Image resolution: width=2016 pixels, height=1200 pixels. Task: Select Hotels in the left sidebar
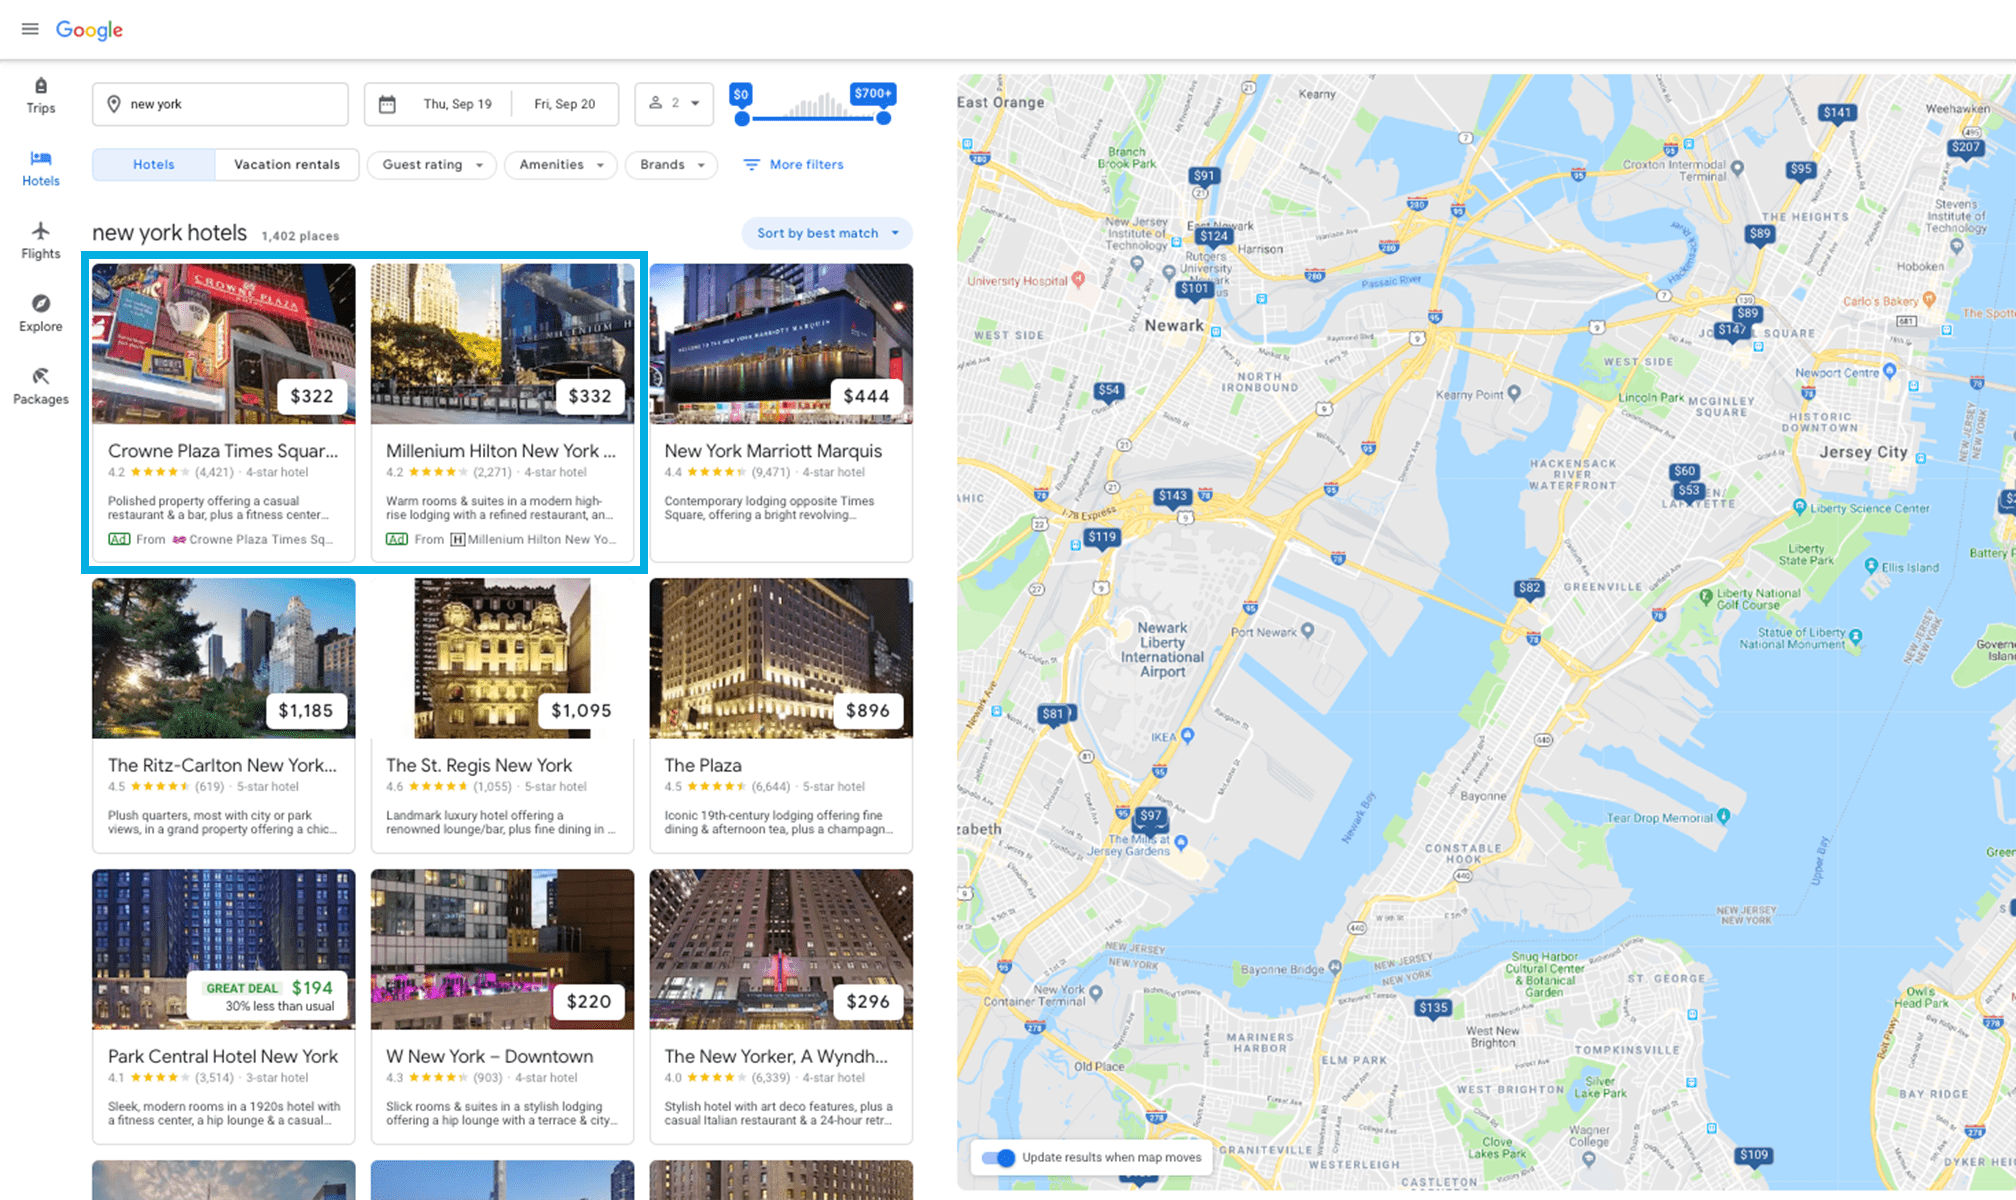pos(41,169)
